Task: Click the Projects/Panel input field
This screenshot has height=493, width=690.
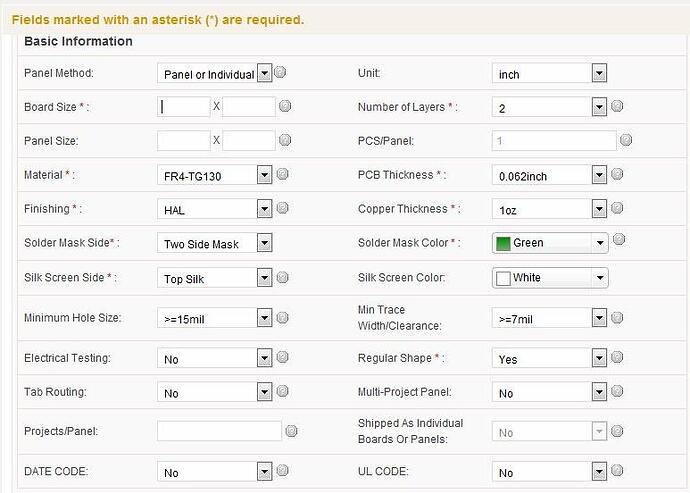Action: [x=219, y=431]
